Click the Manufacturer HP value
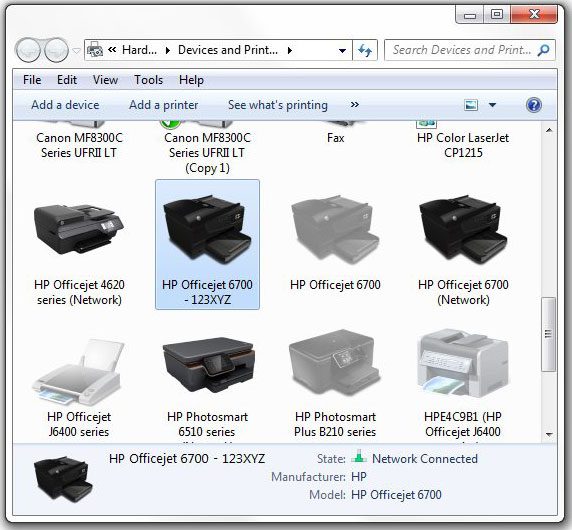The height and width of the screenshot is (530, 572). pyautogui.click(x=359, y=477)
